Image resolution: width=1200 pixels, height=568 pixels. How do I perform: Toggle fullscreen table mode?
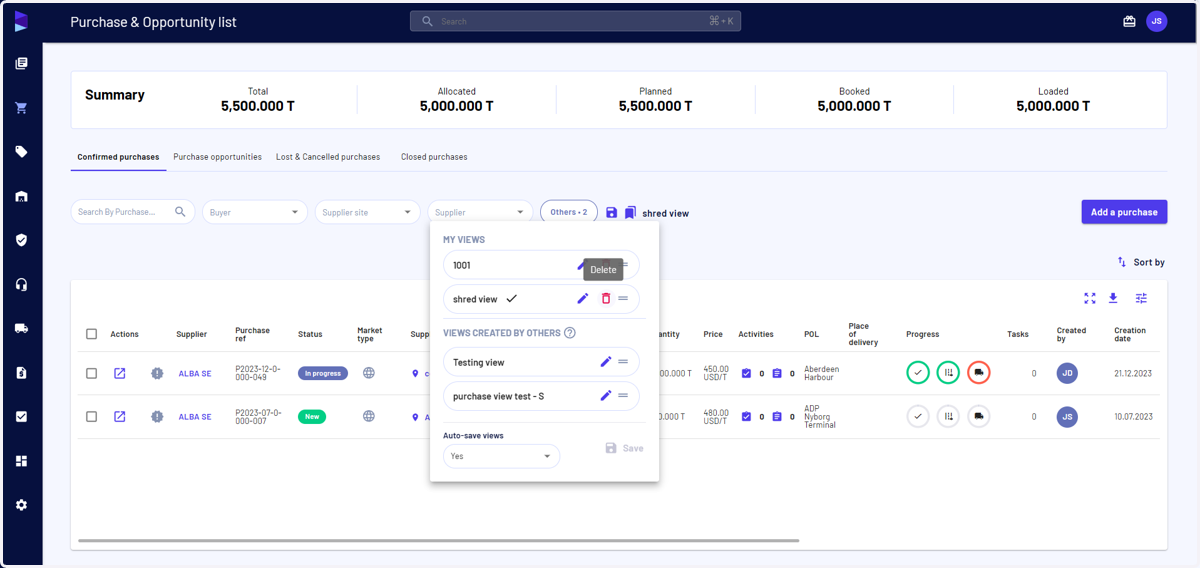click(x=1090, y=298)
